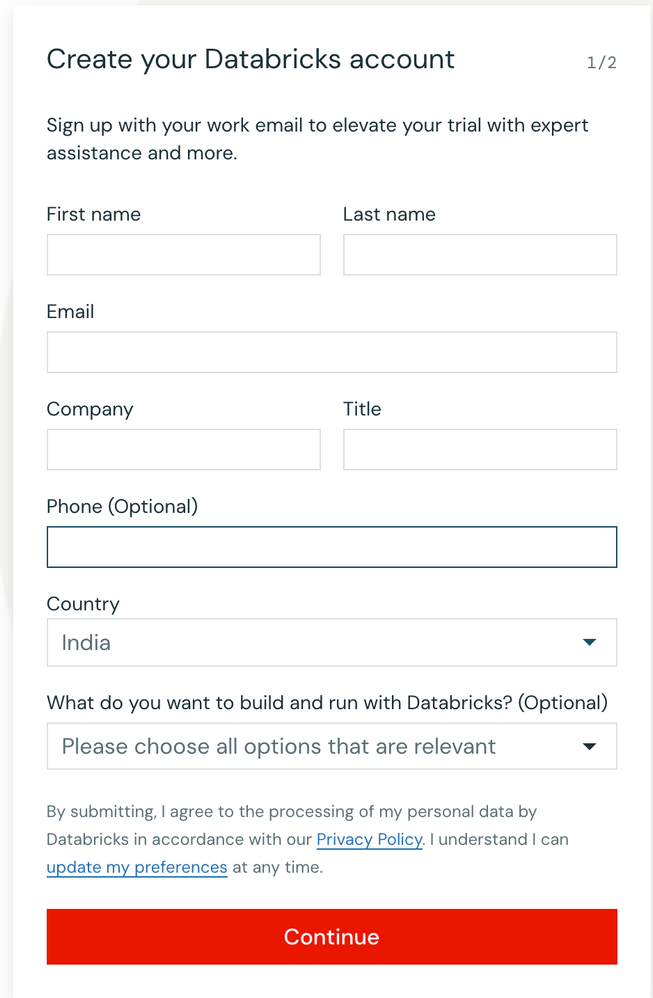Click the 'Email' field label
The width and height of the screenshot is (653, 998).
pos(70,311)
